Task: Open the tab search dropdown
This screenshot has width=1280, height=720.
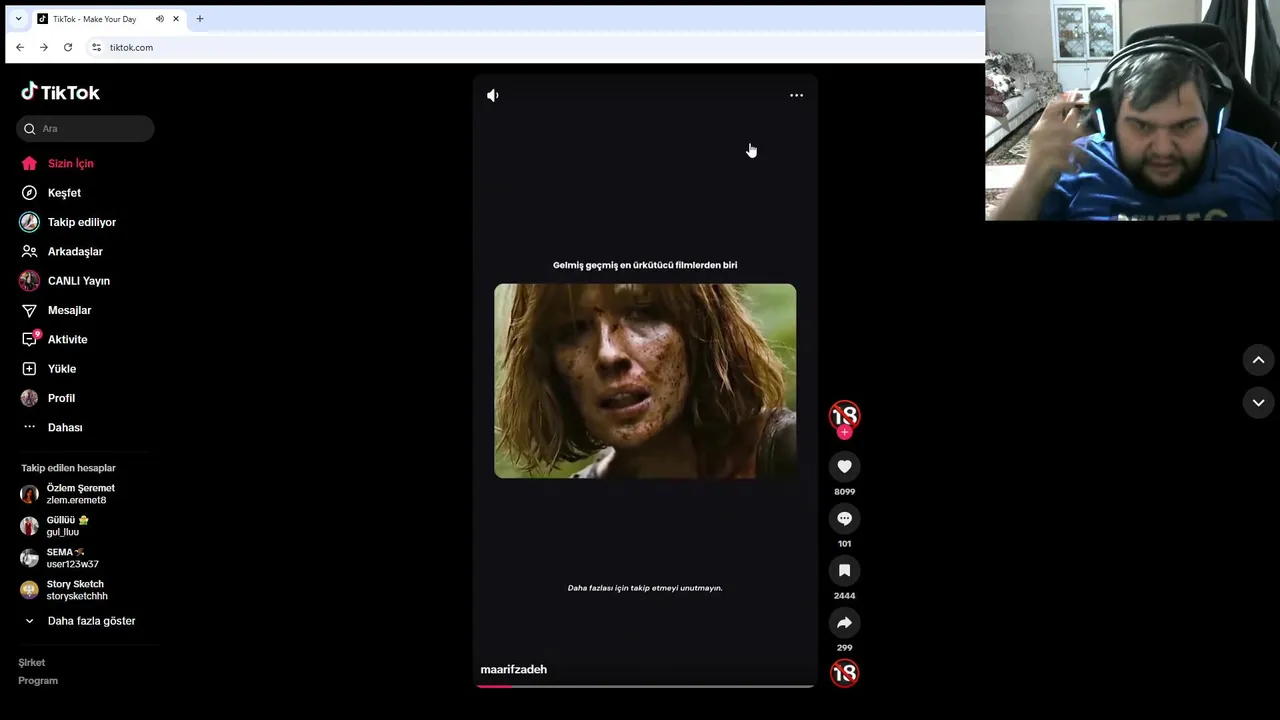Action: click(18, 19)
